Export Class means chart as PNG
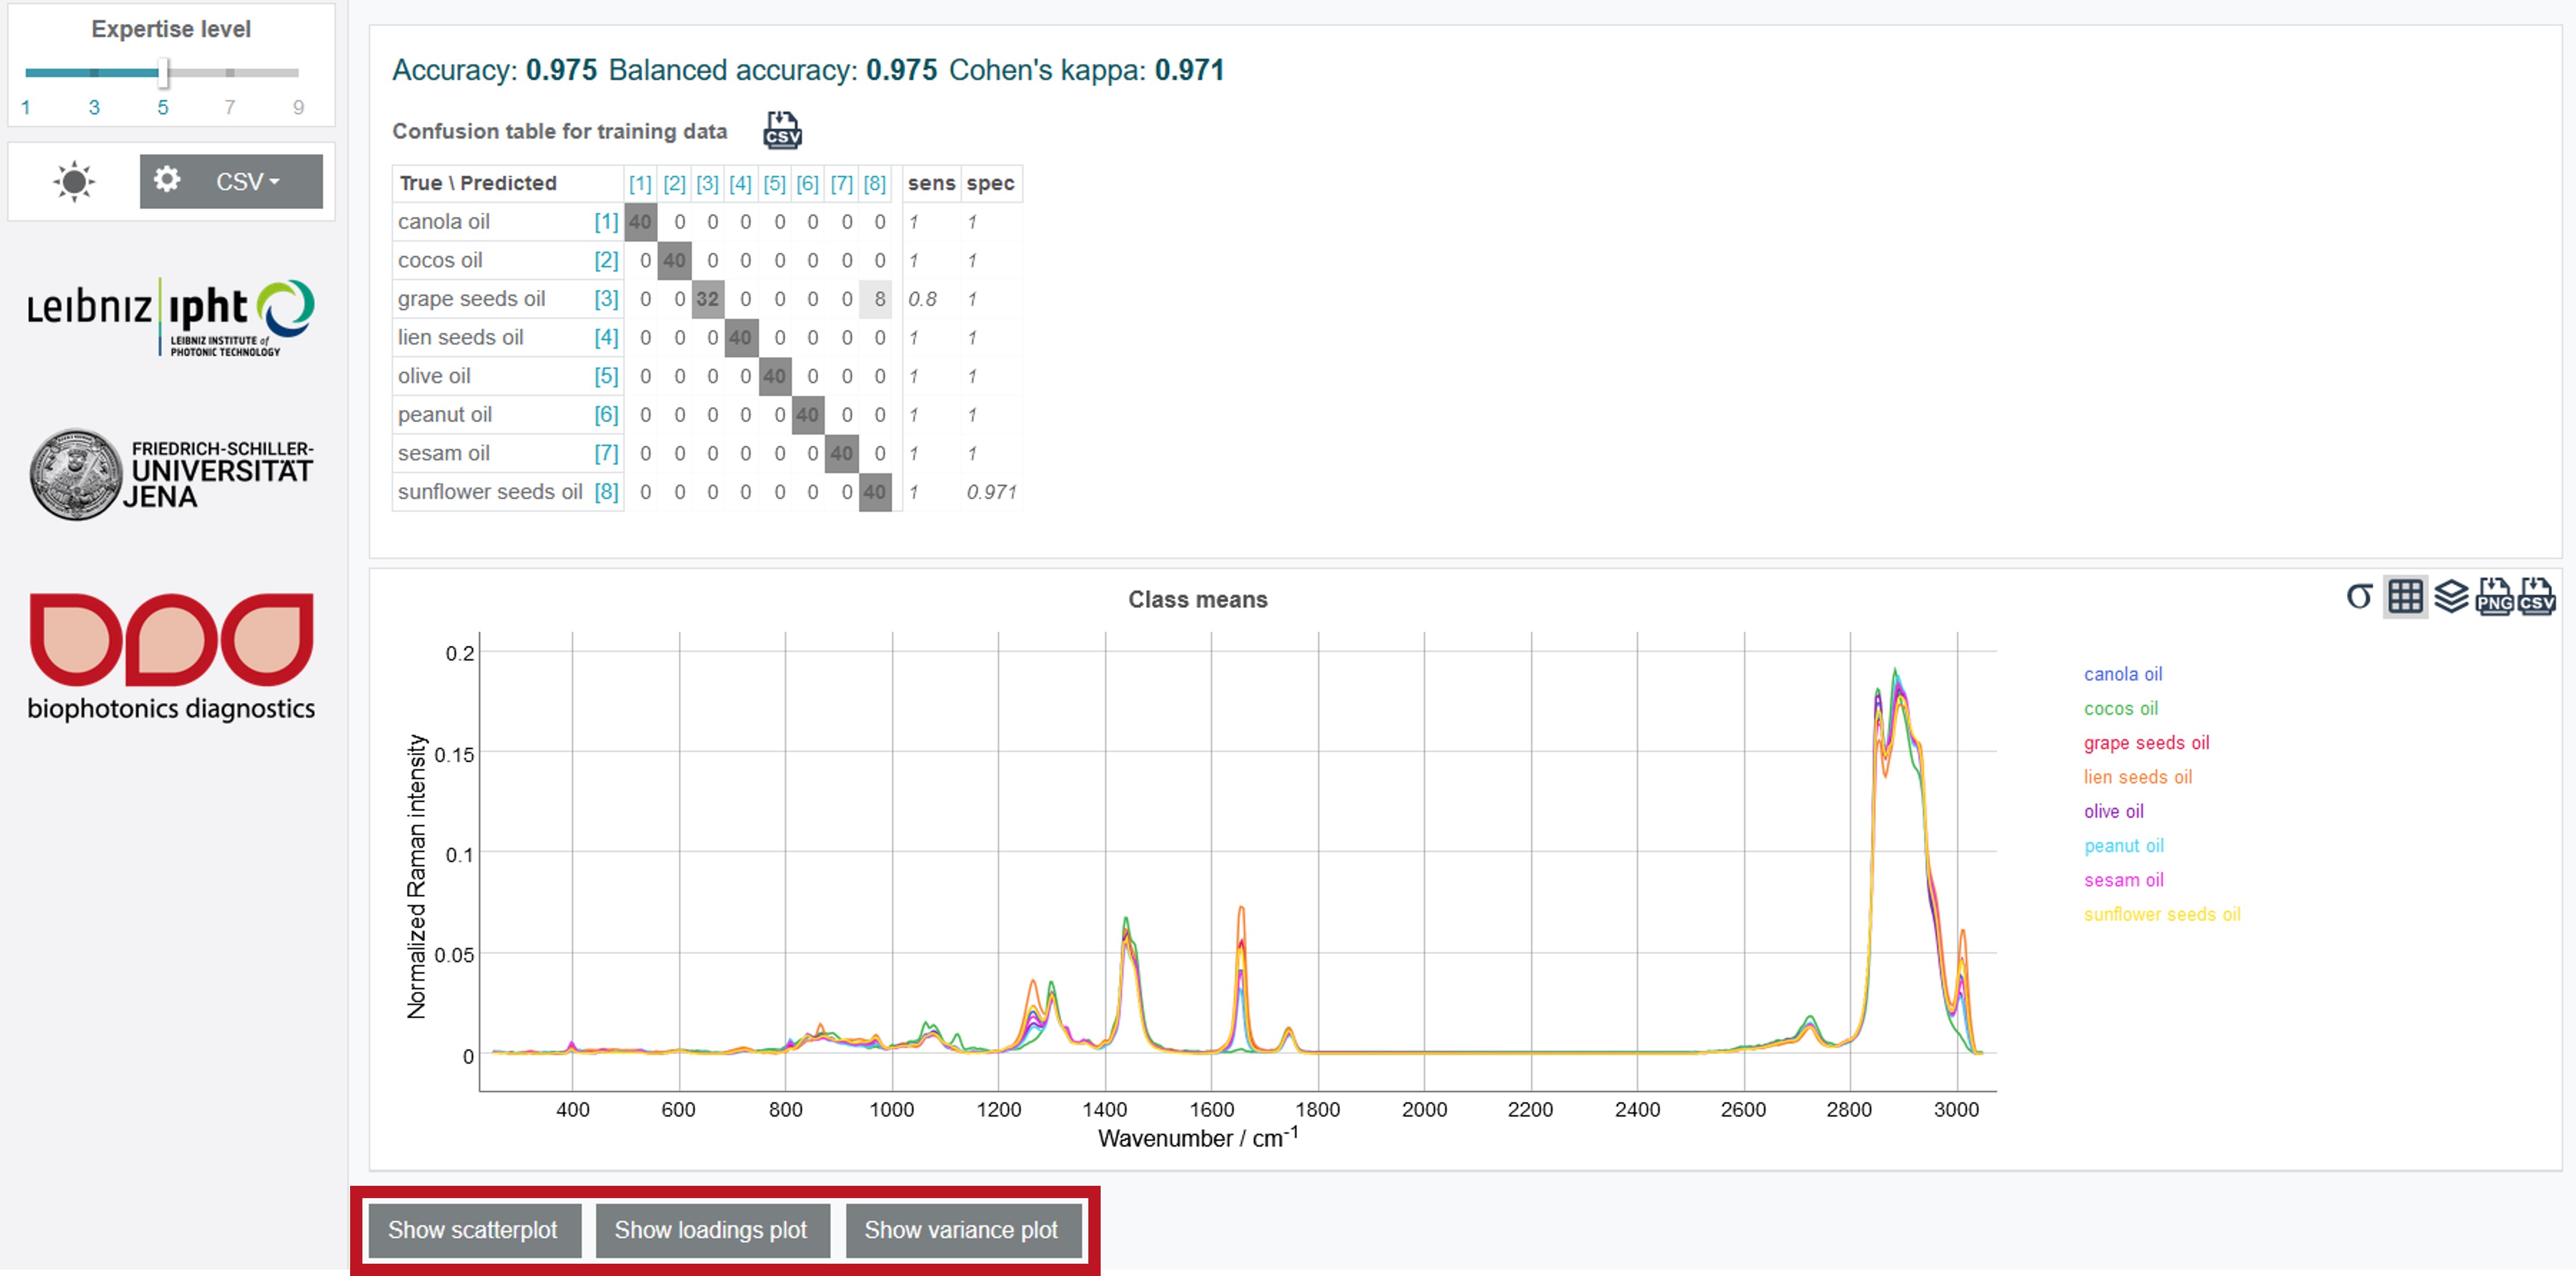The width and height of the screenshot is (2576, 1276). tap(2494, 597)
